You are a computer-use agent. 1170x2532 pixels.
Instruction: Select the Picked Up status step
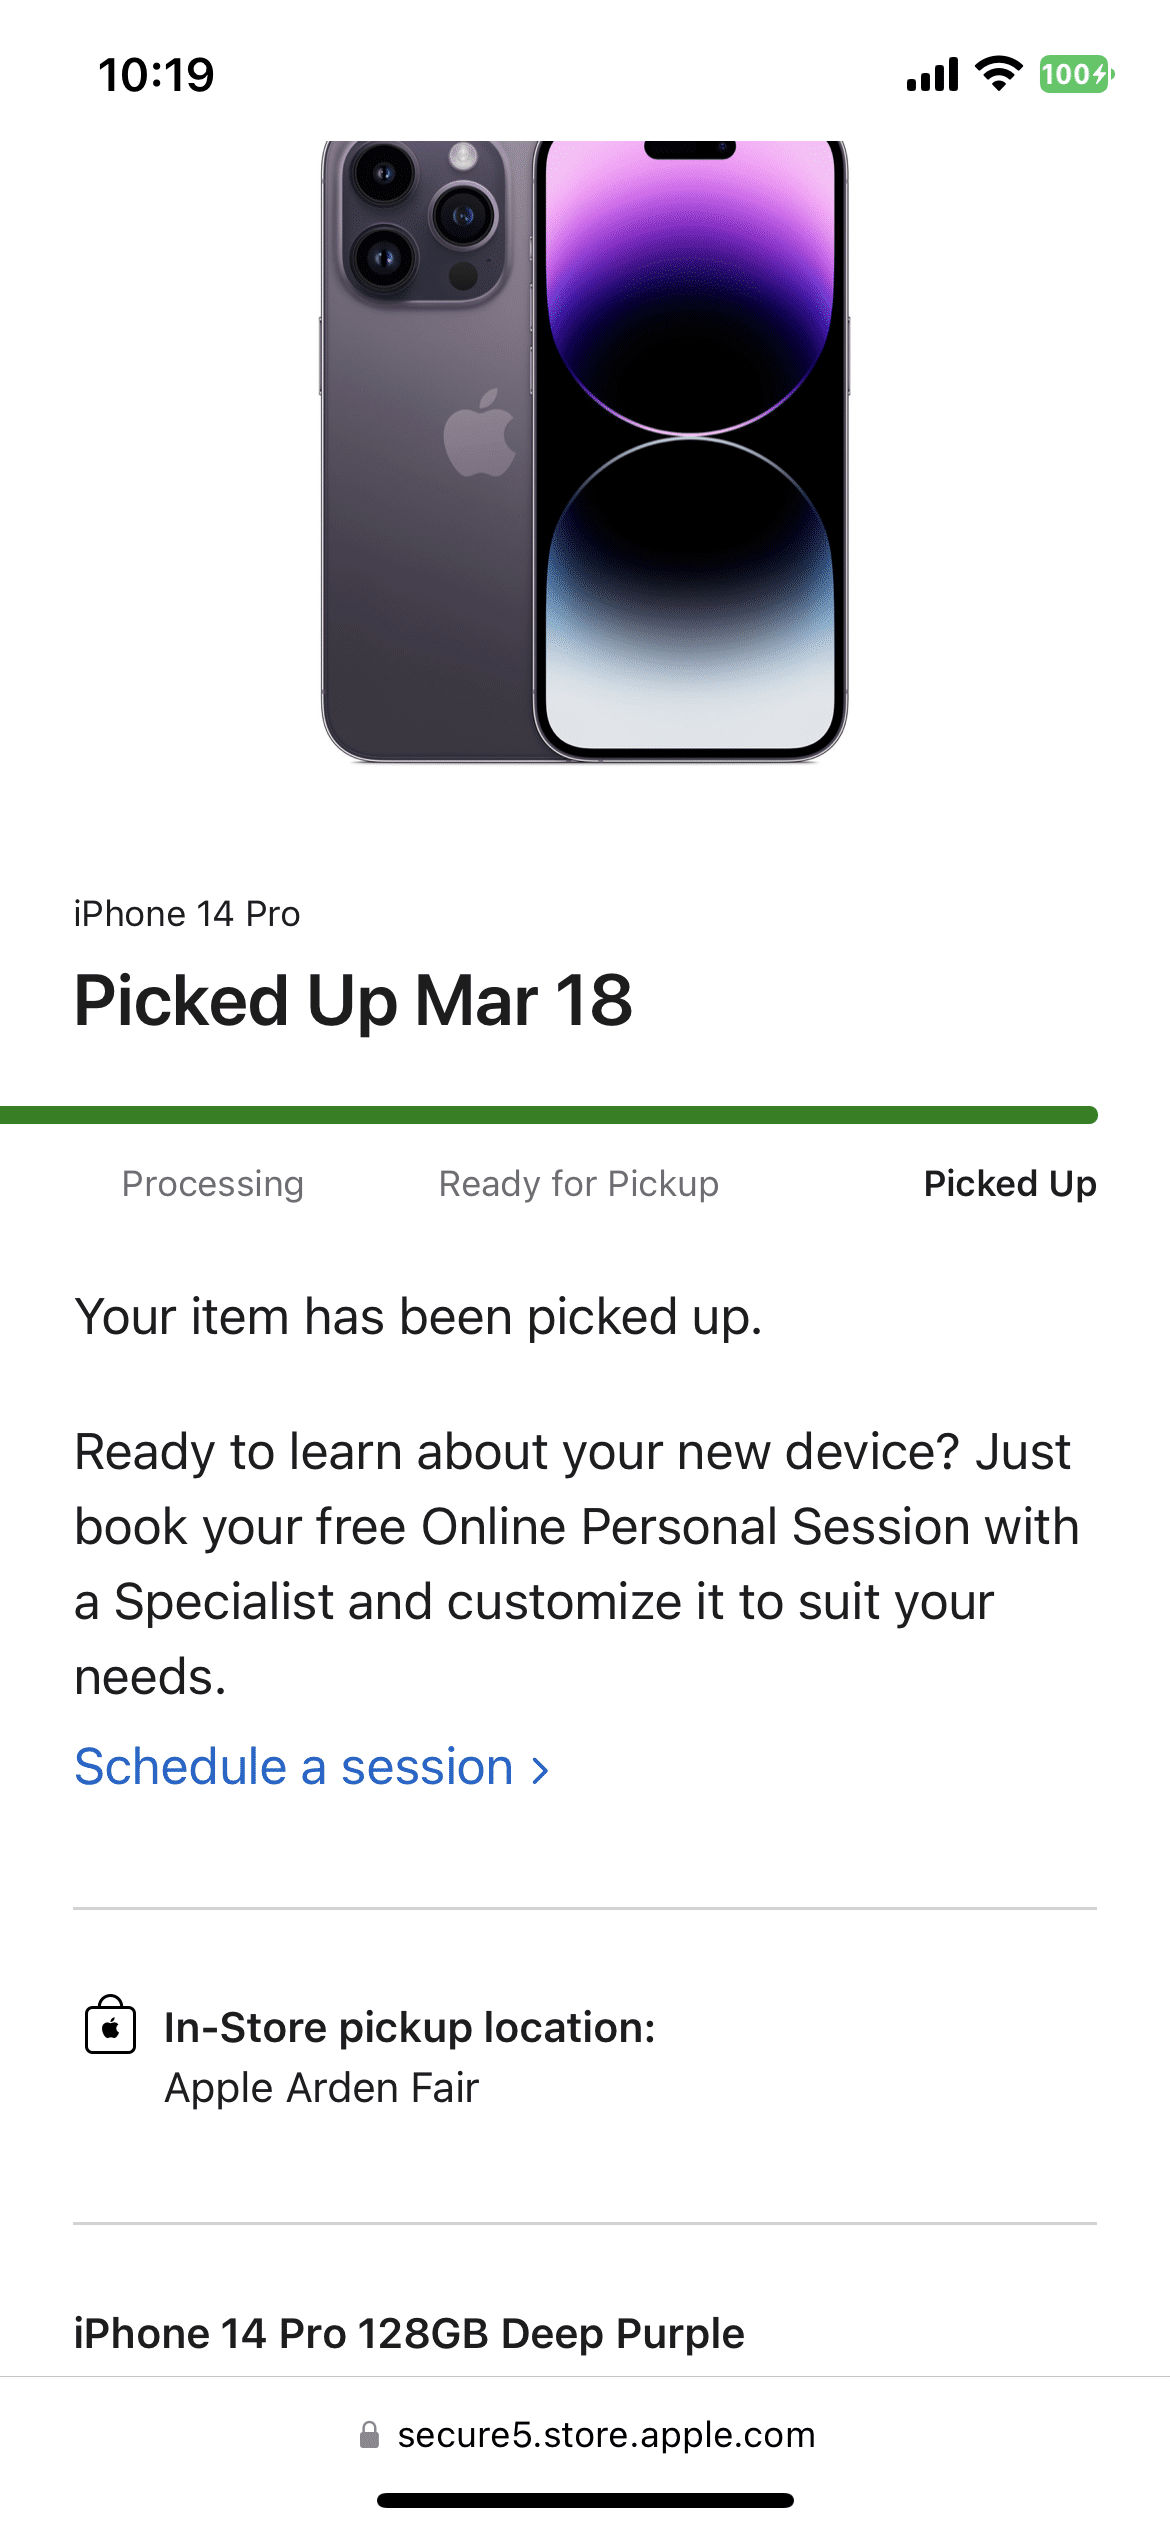pyautogui.click(x=1009, y=1184)
